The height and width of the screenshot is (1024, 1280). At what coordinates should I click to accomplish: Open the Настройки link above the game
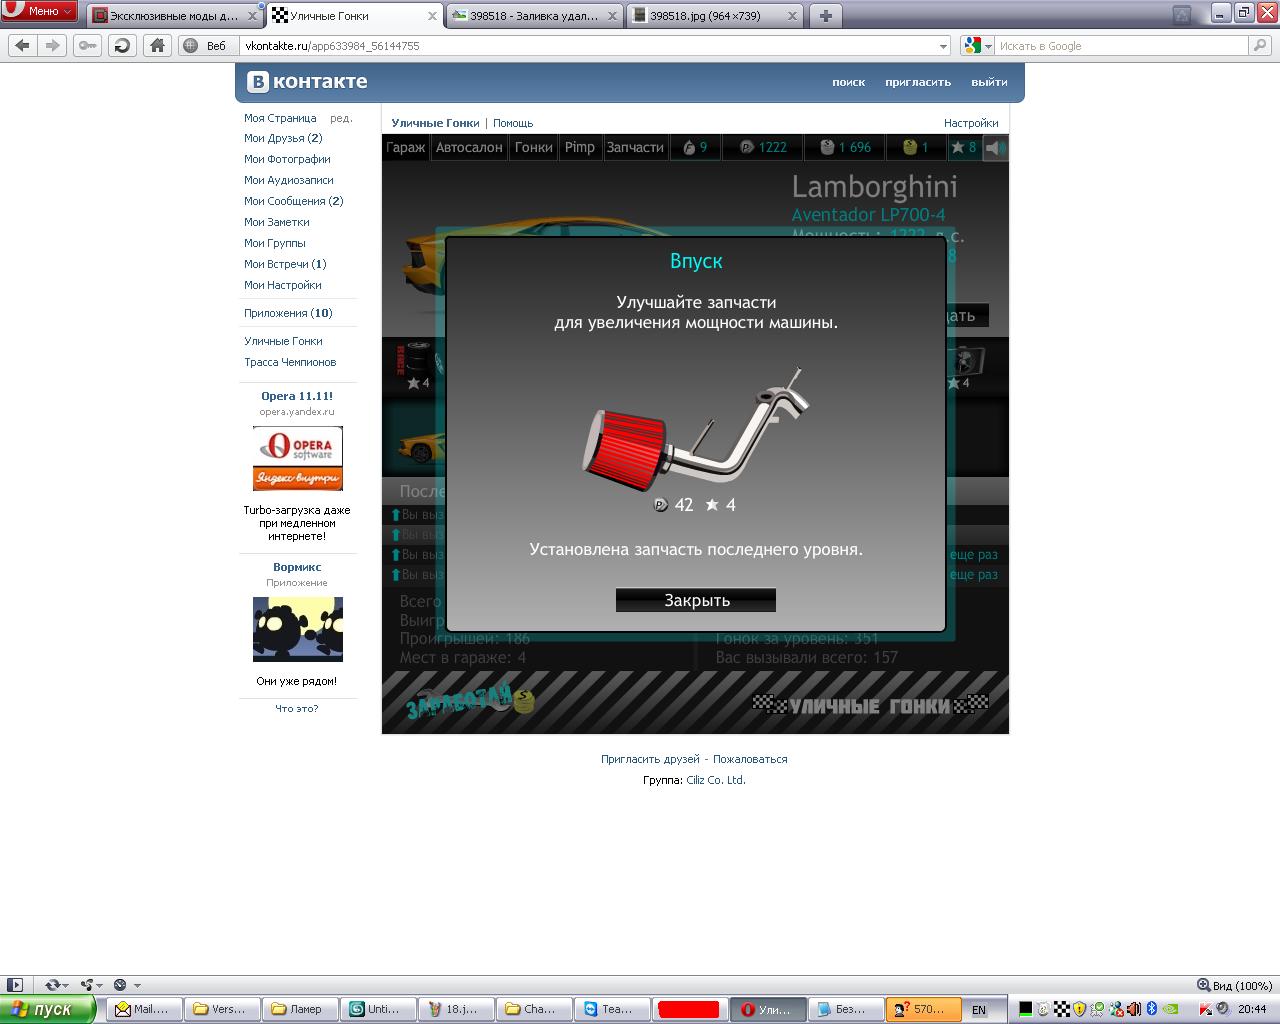click(x=971, y=123)
